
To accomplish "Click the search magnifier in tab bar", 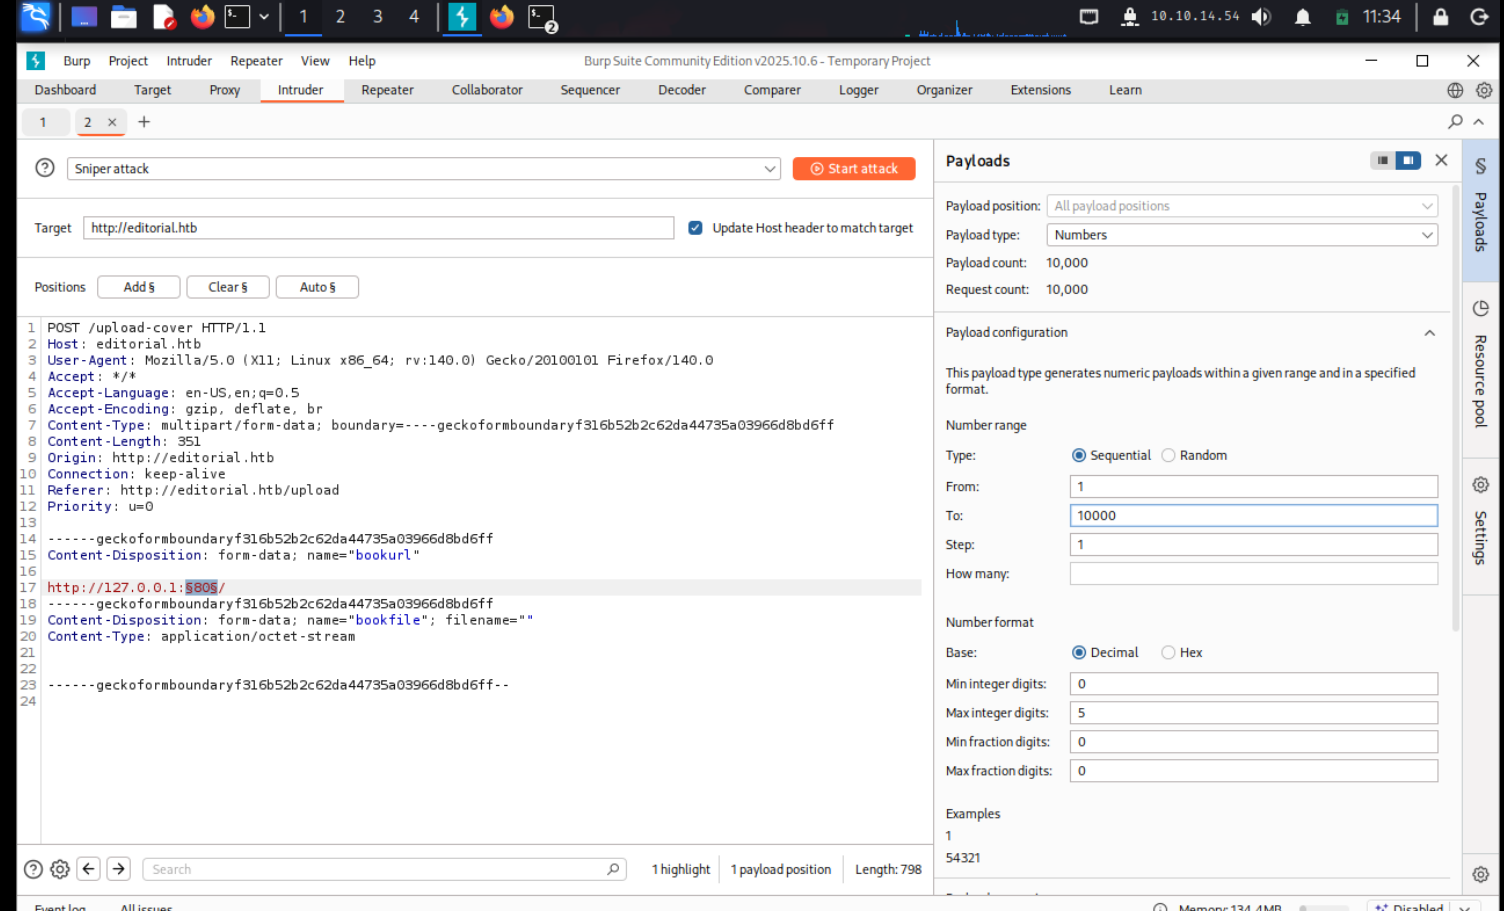I will pyautogui.click(x=1455, y=122).
